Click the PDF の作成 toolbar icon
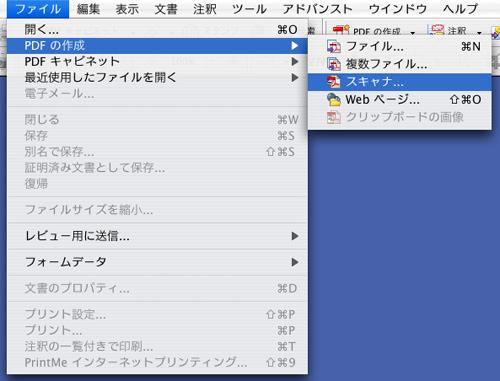This screenshot has height=381, width=500. (x=340, y=31)
